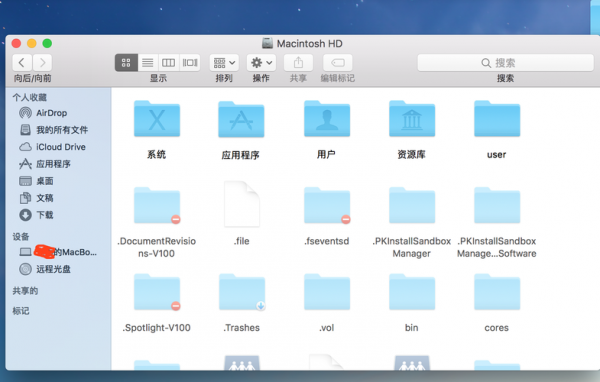Open 应用程序 in the sidebar

click(x=45, y=164)
